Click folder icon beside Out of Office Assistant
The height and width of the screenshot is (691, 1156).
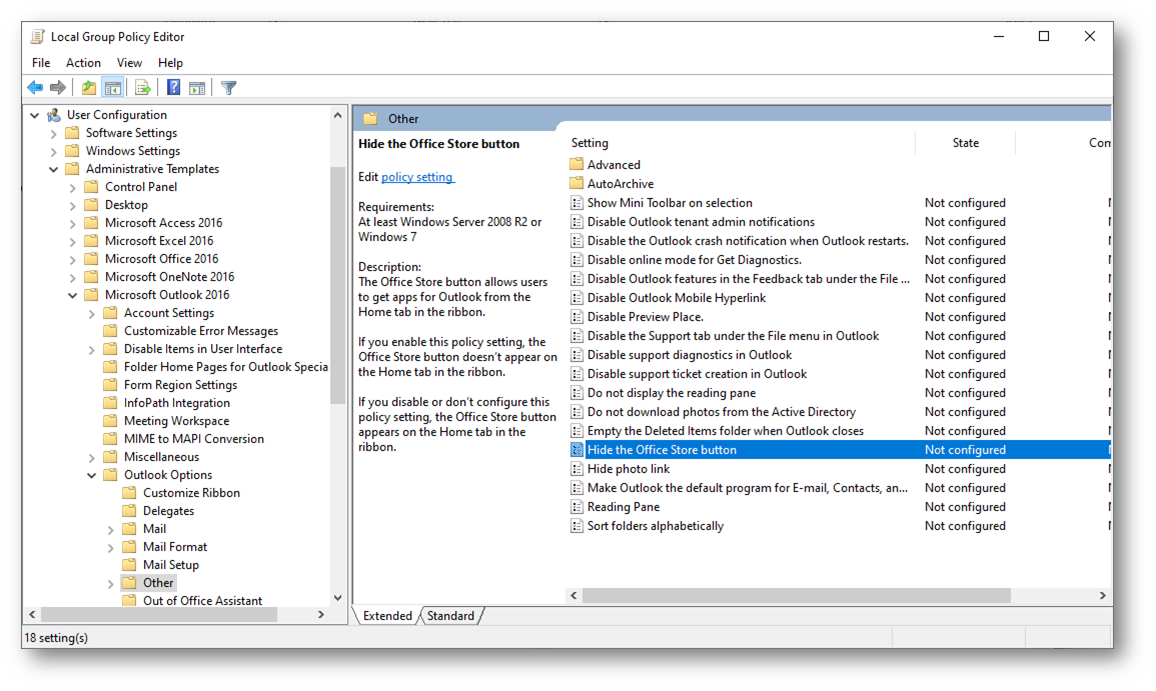pos(129,600)
